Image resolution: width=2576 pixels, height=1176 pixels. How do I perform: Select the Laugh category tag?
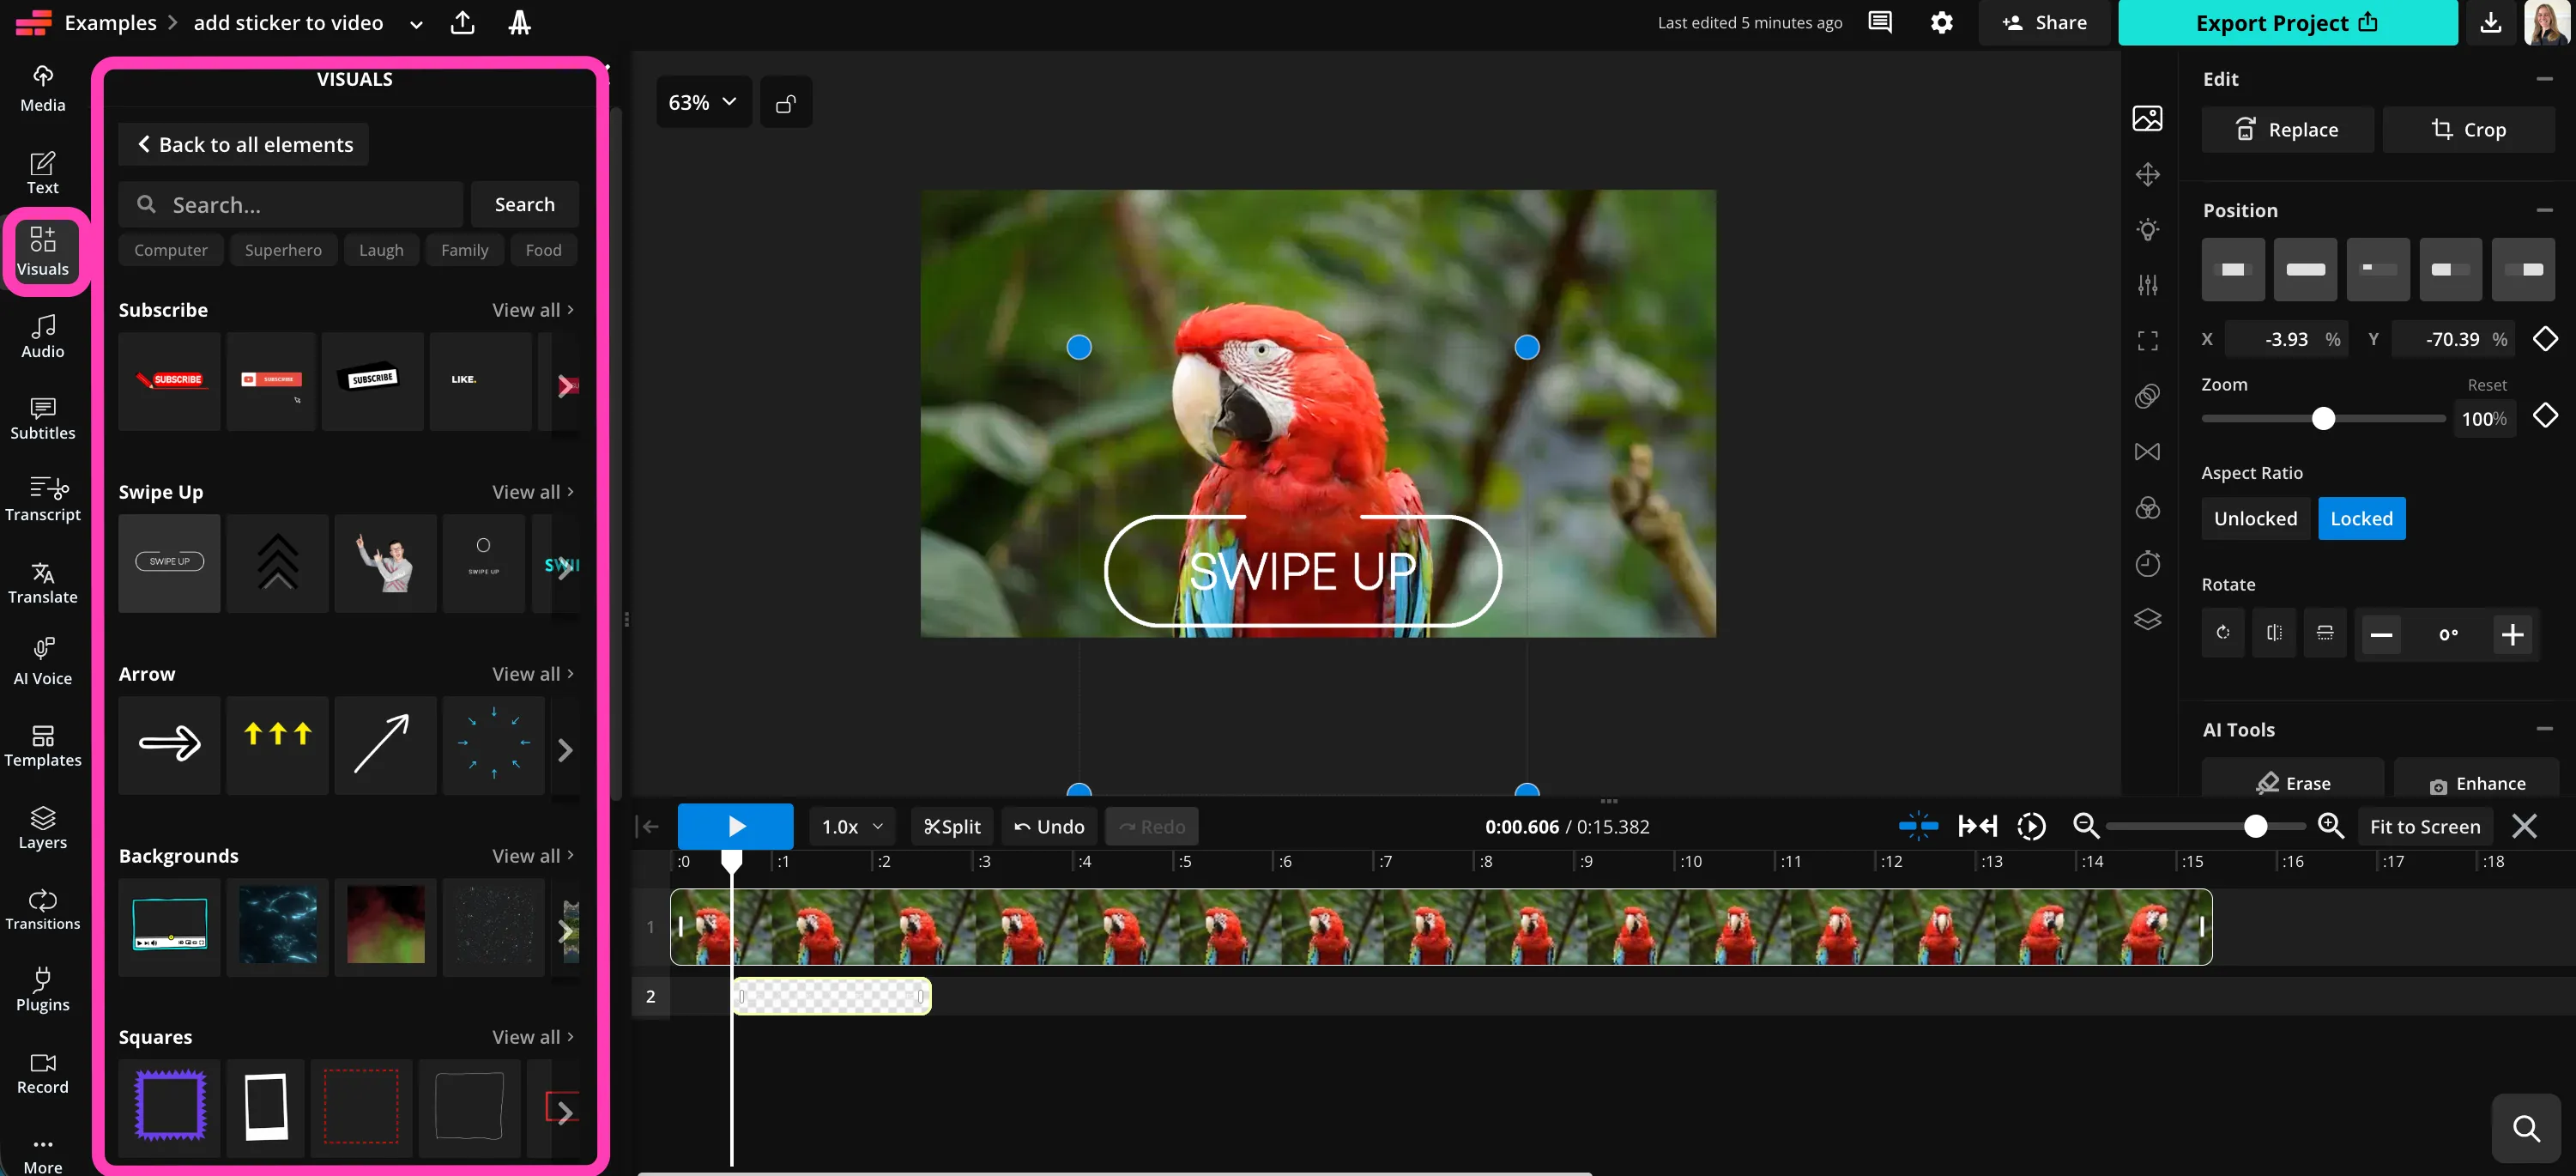[x=381, y=250]
